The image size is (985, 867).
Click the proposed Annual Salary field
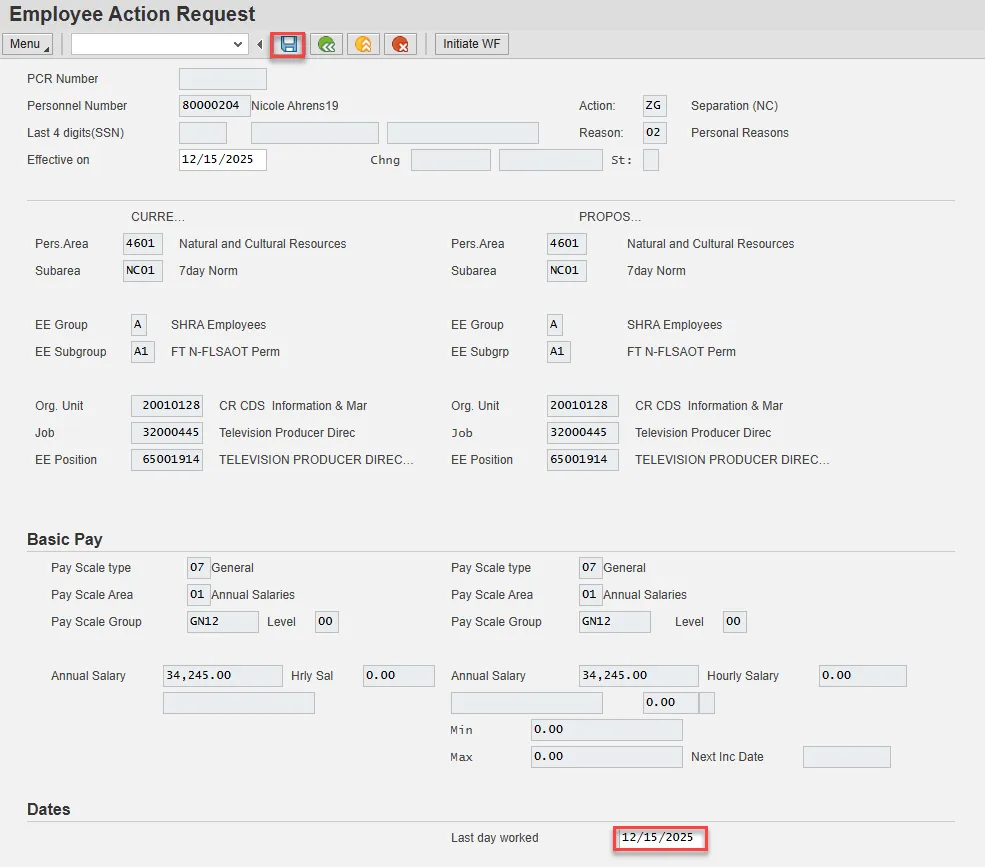coord(638,676)
